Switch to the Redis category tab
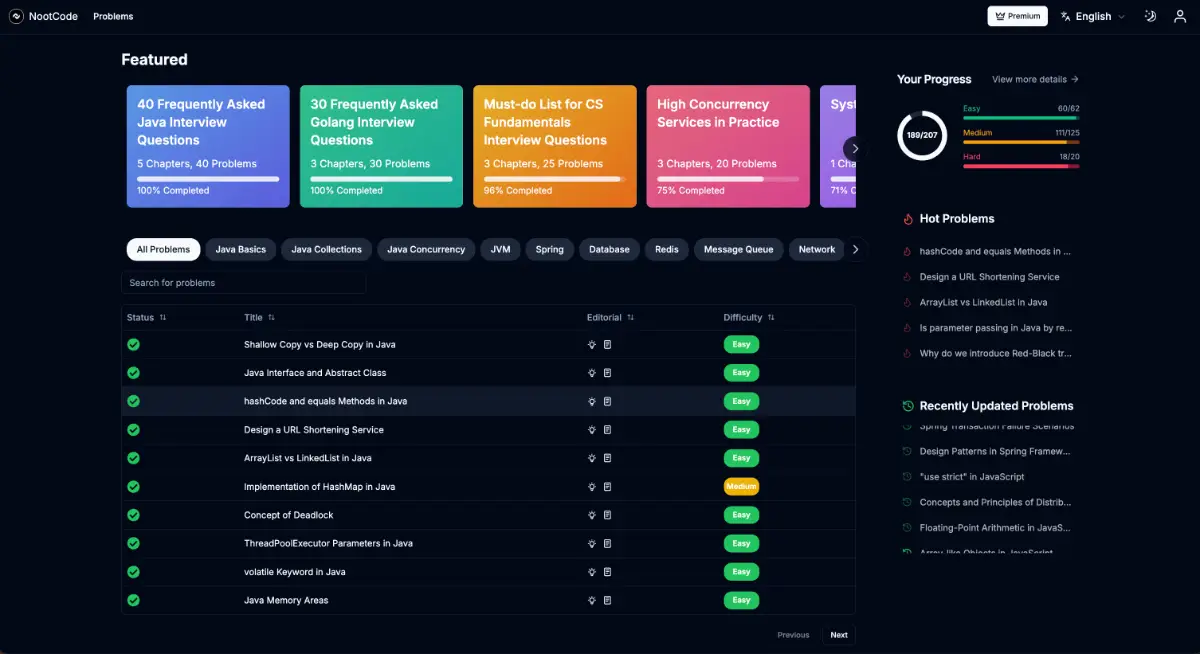Image resolution: width=1200 pixels, height=654 pixels. click(666, 249)
